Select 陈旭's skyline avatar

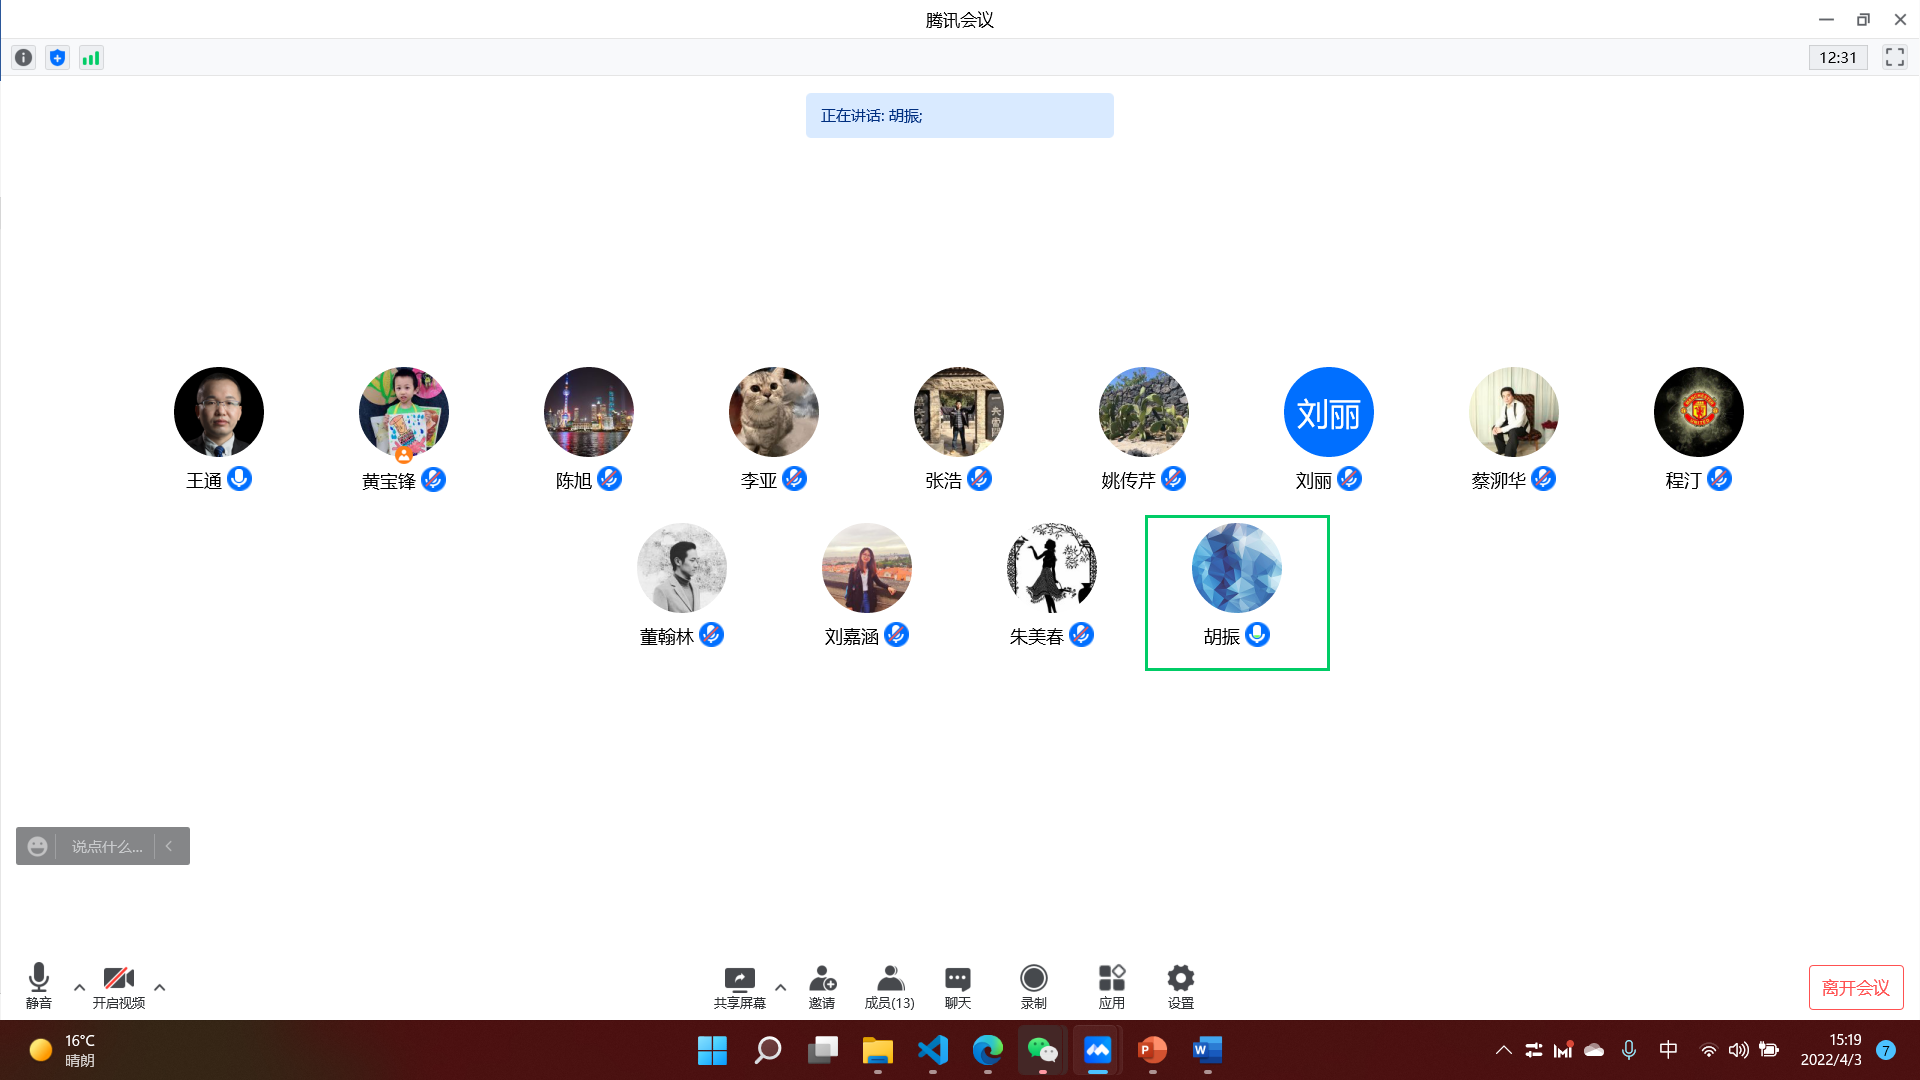click(x=589, y=412)
